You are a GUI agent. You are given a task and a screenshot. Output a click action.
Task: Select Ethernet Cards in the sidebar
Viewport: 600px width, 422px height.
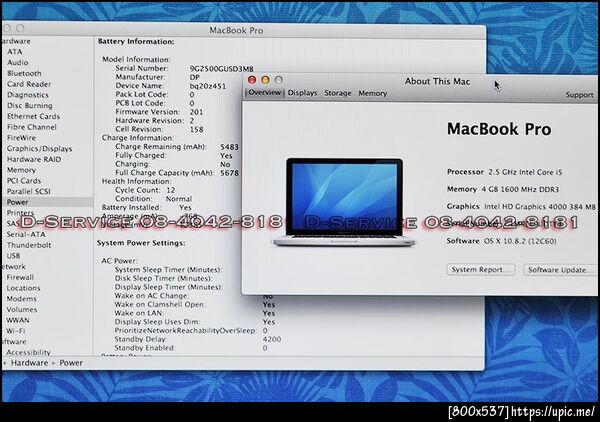(34, 116)
